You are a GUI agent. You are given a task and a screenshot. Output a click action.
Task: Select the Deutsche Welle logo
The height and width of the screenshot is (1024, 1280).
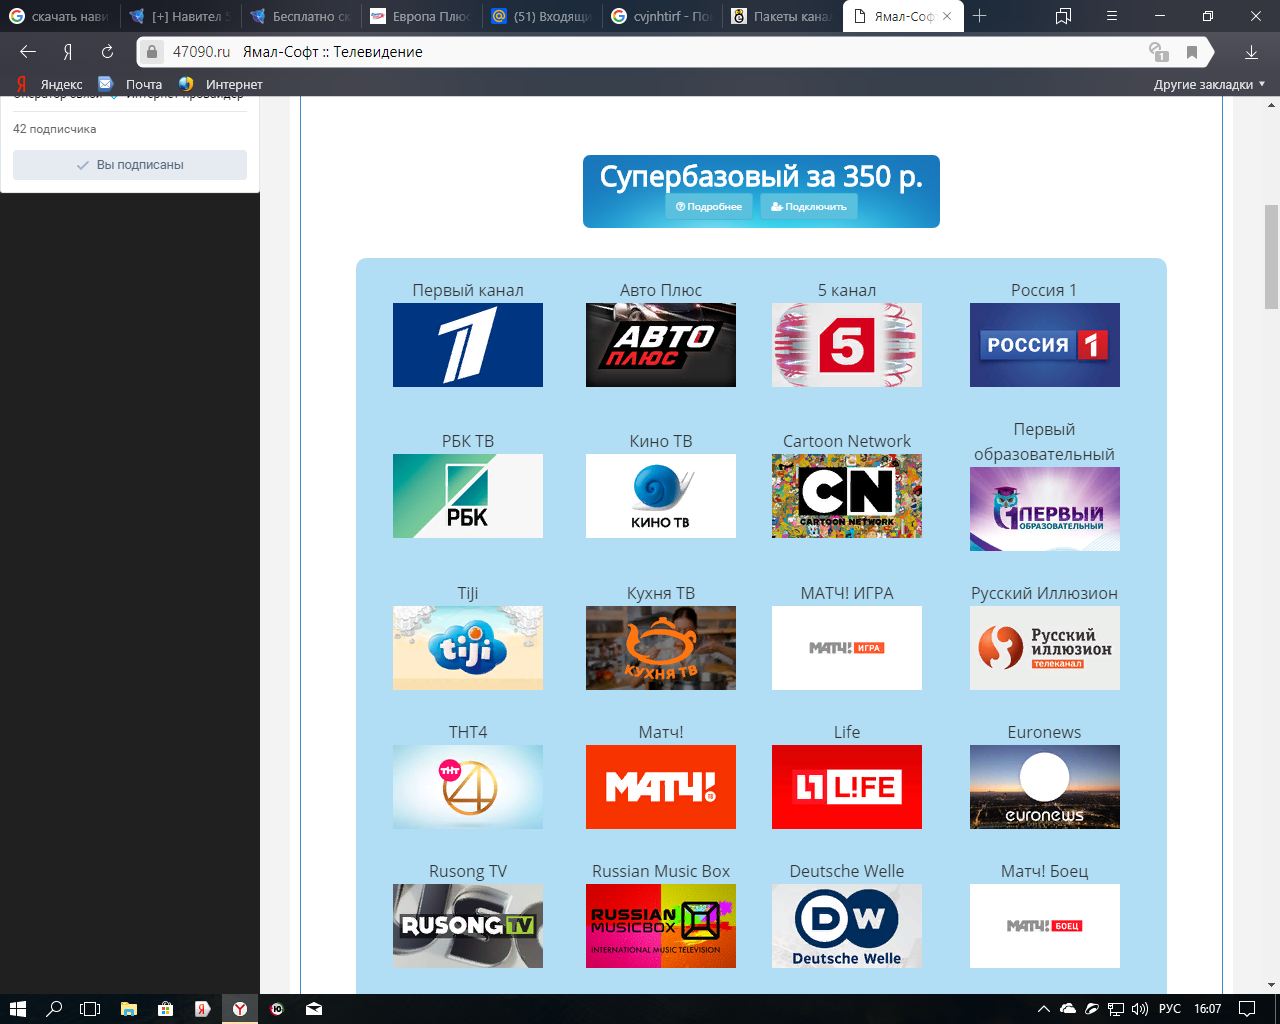(847, 926)
